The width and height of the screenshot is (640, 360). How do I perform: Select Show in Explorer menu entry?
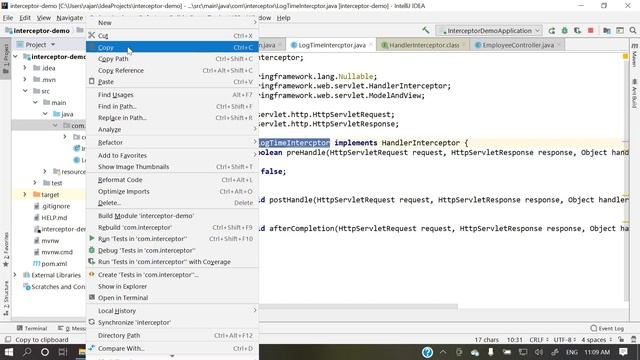click(172, 287)
